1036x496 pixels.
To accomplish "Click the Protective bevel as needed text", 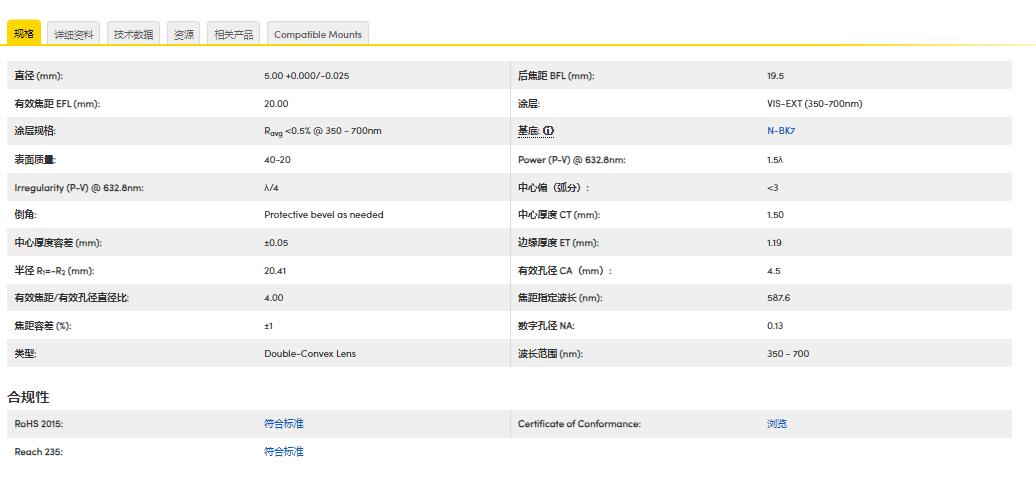I will 324,215.
